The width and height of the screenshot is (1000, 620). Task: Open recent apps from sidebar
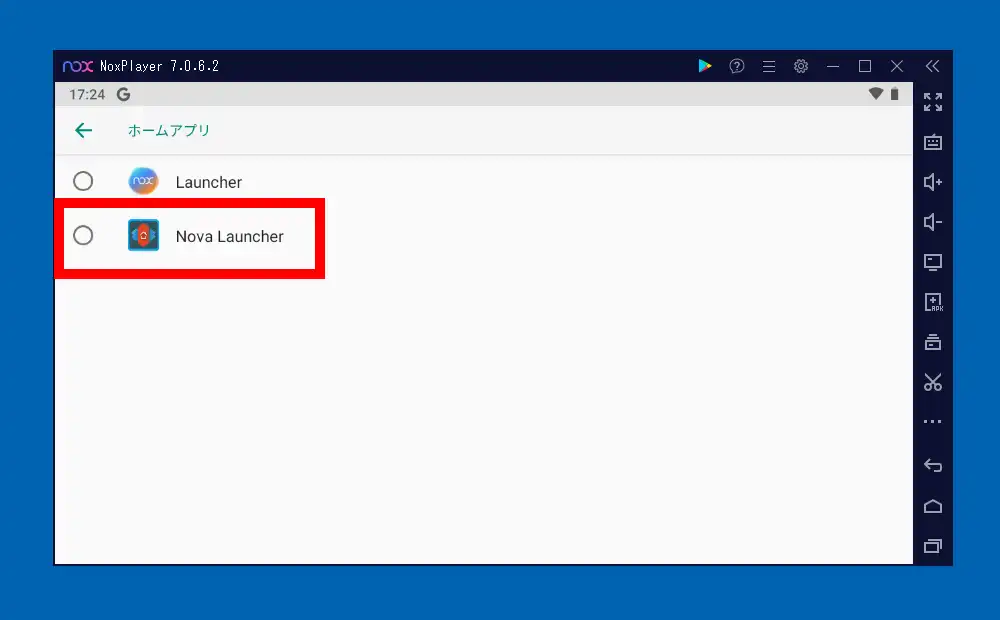(x=932, y=546)
